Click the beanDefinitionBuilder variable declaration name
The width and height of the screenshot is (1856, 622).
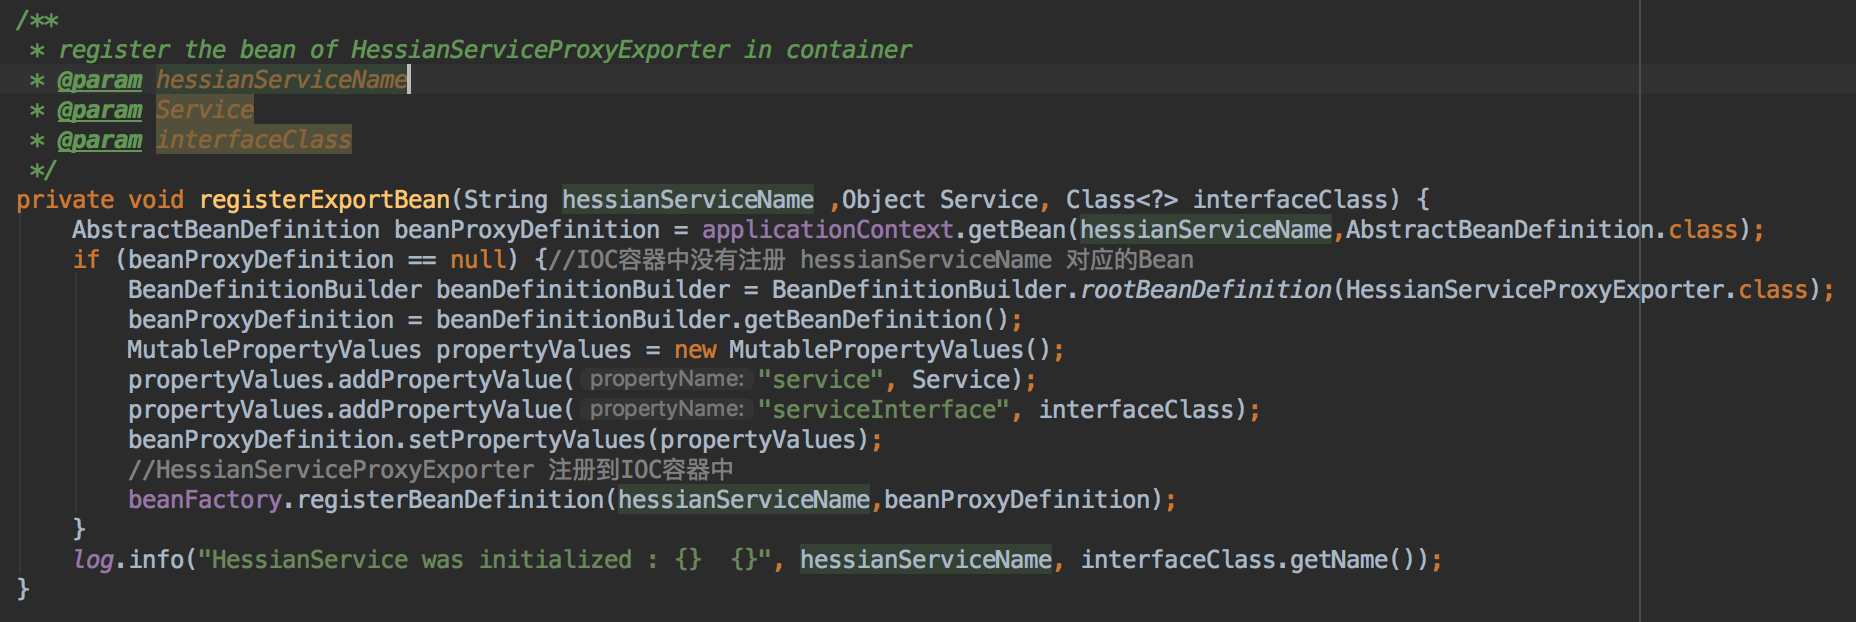[x=583, y=290]
